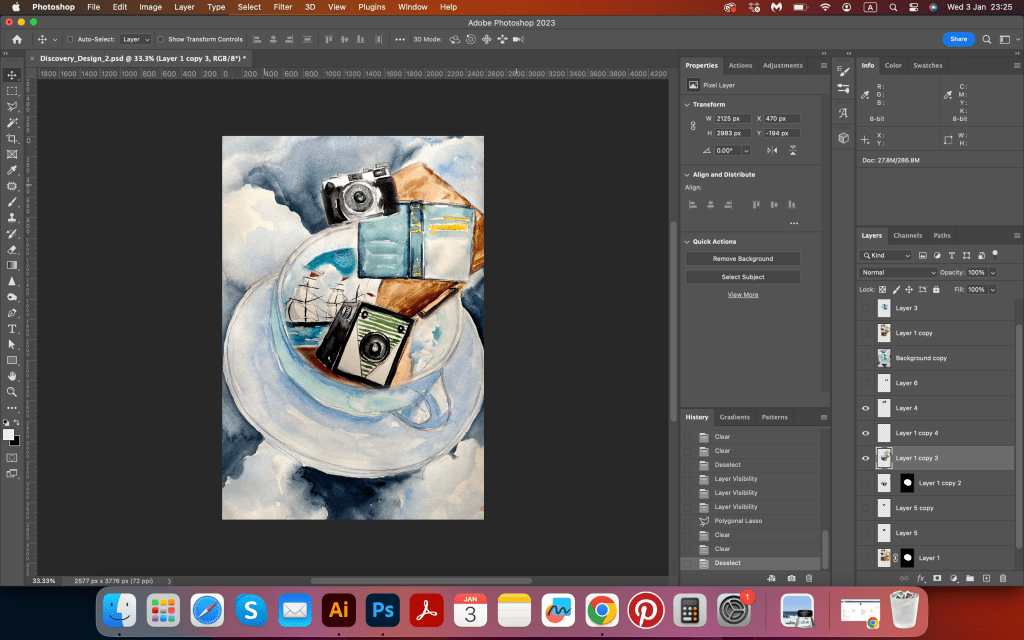Activate the Zoom tool
This screenshot has width=1024, height=640.
click(x=12, y=391)
